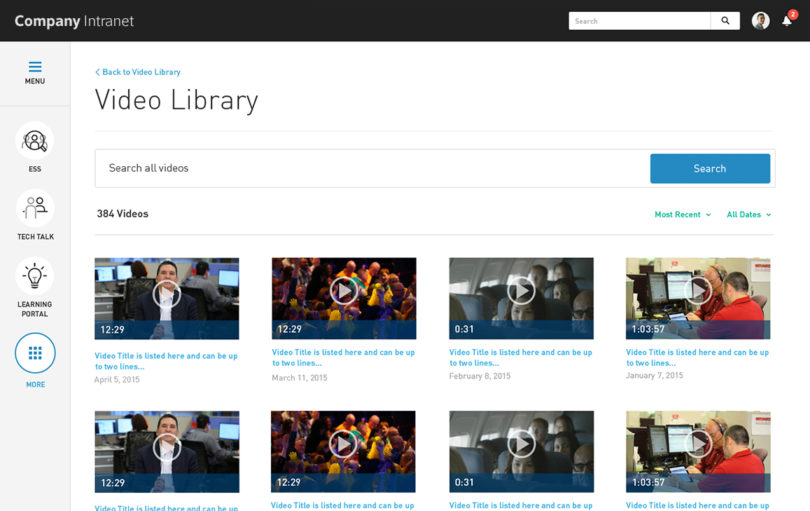Open the notifications bell icon
The height and width of the screenshot is (511, 810).
(787, 21)
